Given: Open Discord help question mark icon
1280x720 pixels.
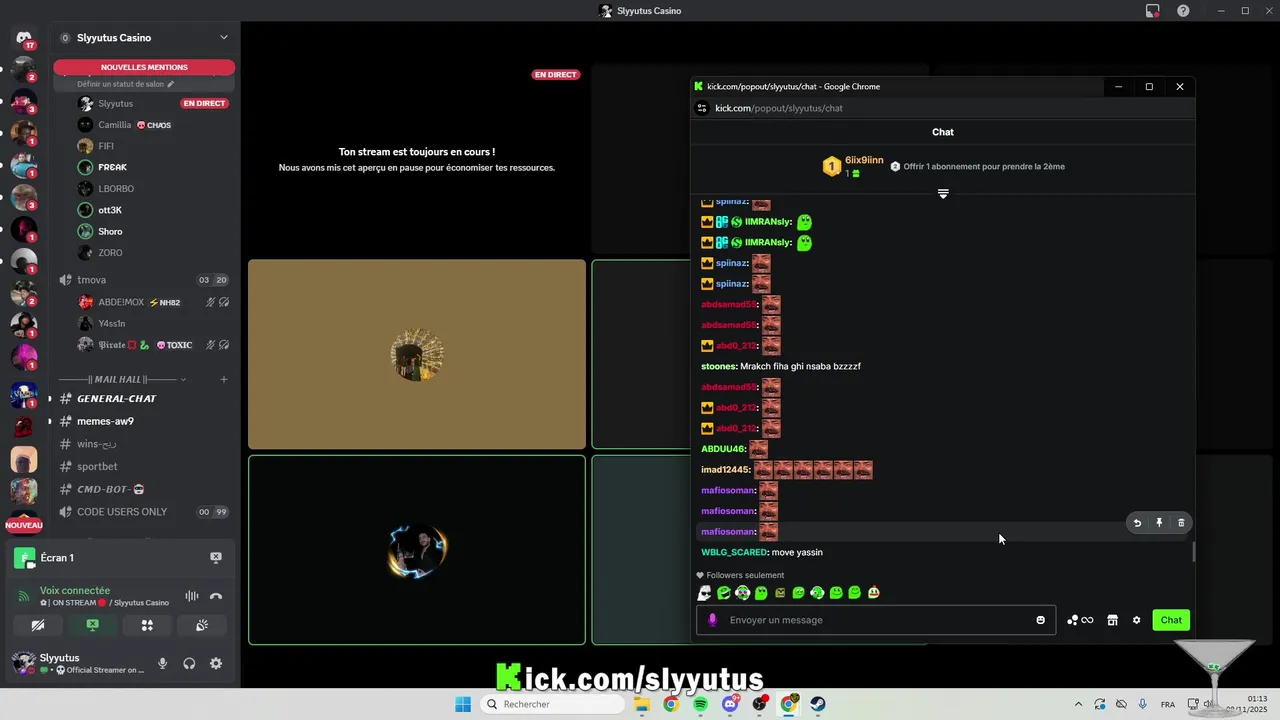Looking at the screenshot, I should (1183, 11).
